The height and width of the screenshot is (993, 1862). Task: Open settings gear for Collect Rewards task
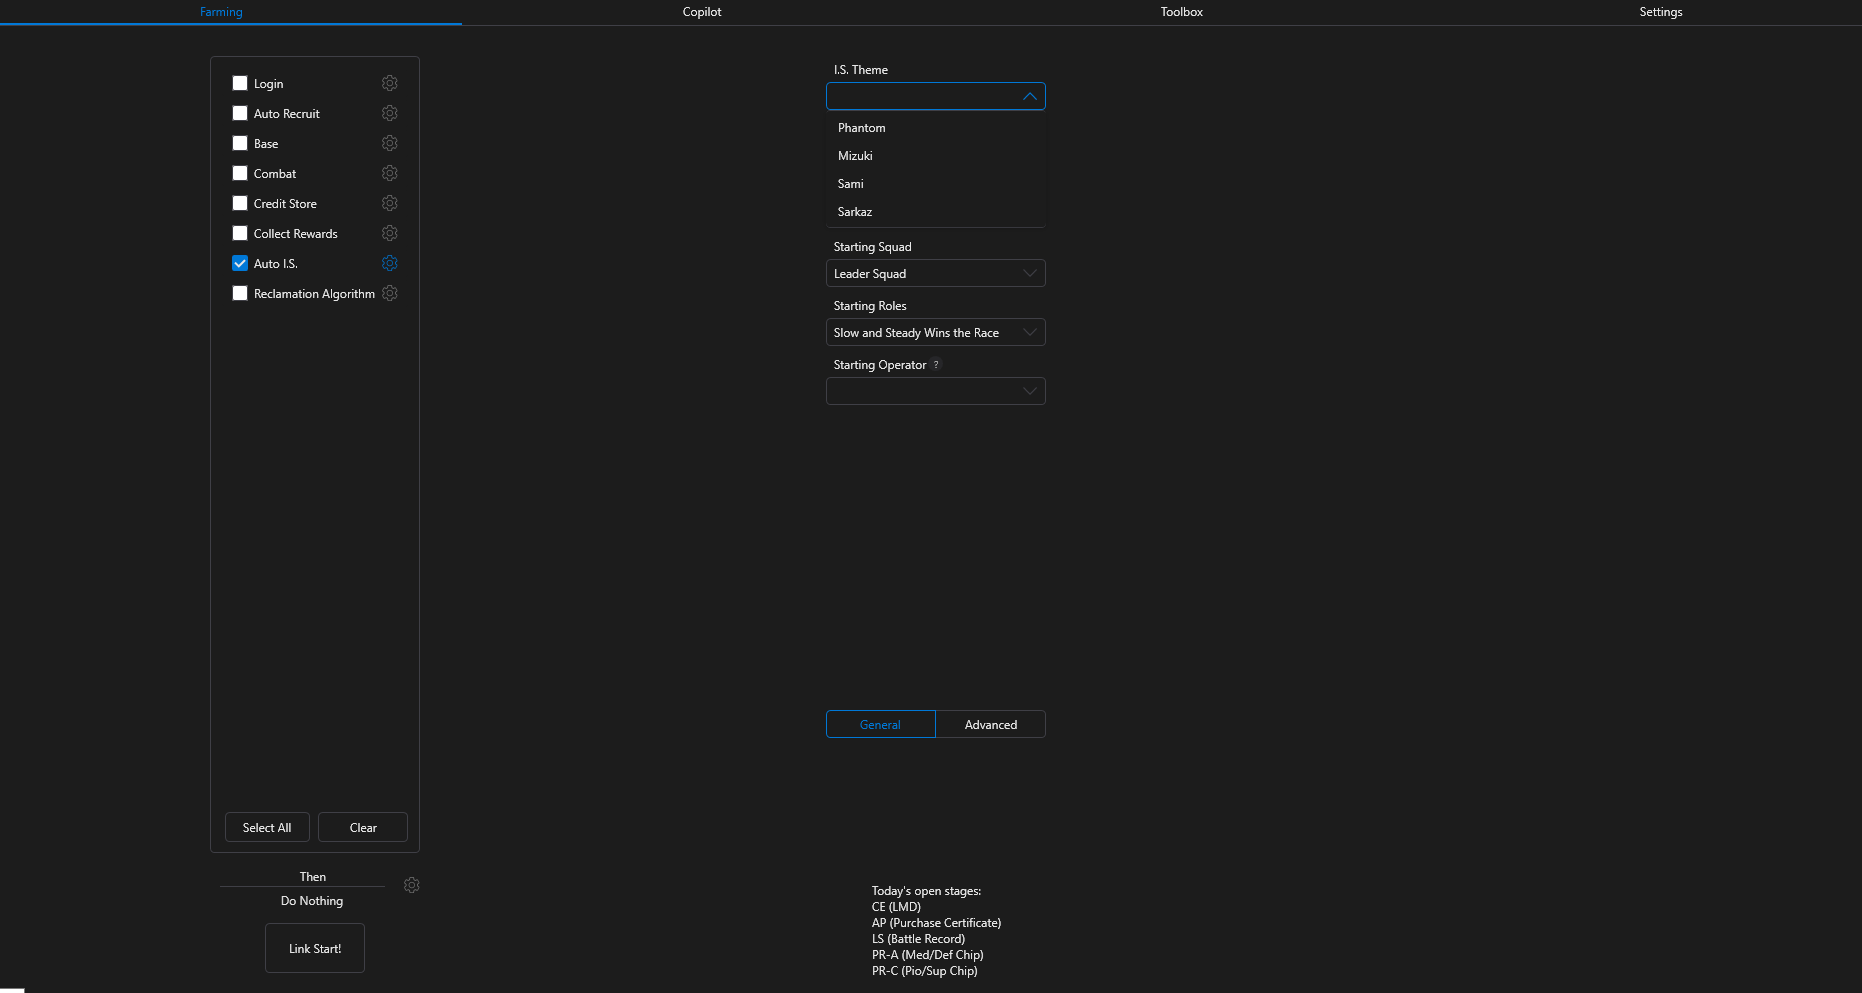pyautogui.click(x=390, y=233)
